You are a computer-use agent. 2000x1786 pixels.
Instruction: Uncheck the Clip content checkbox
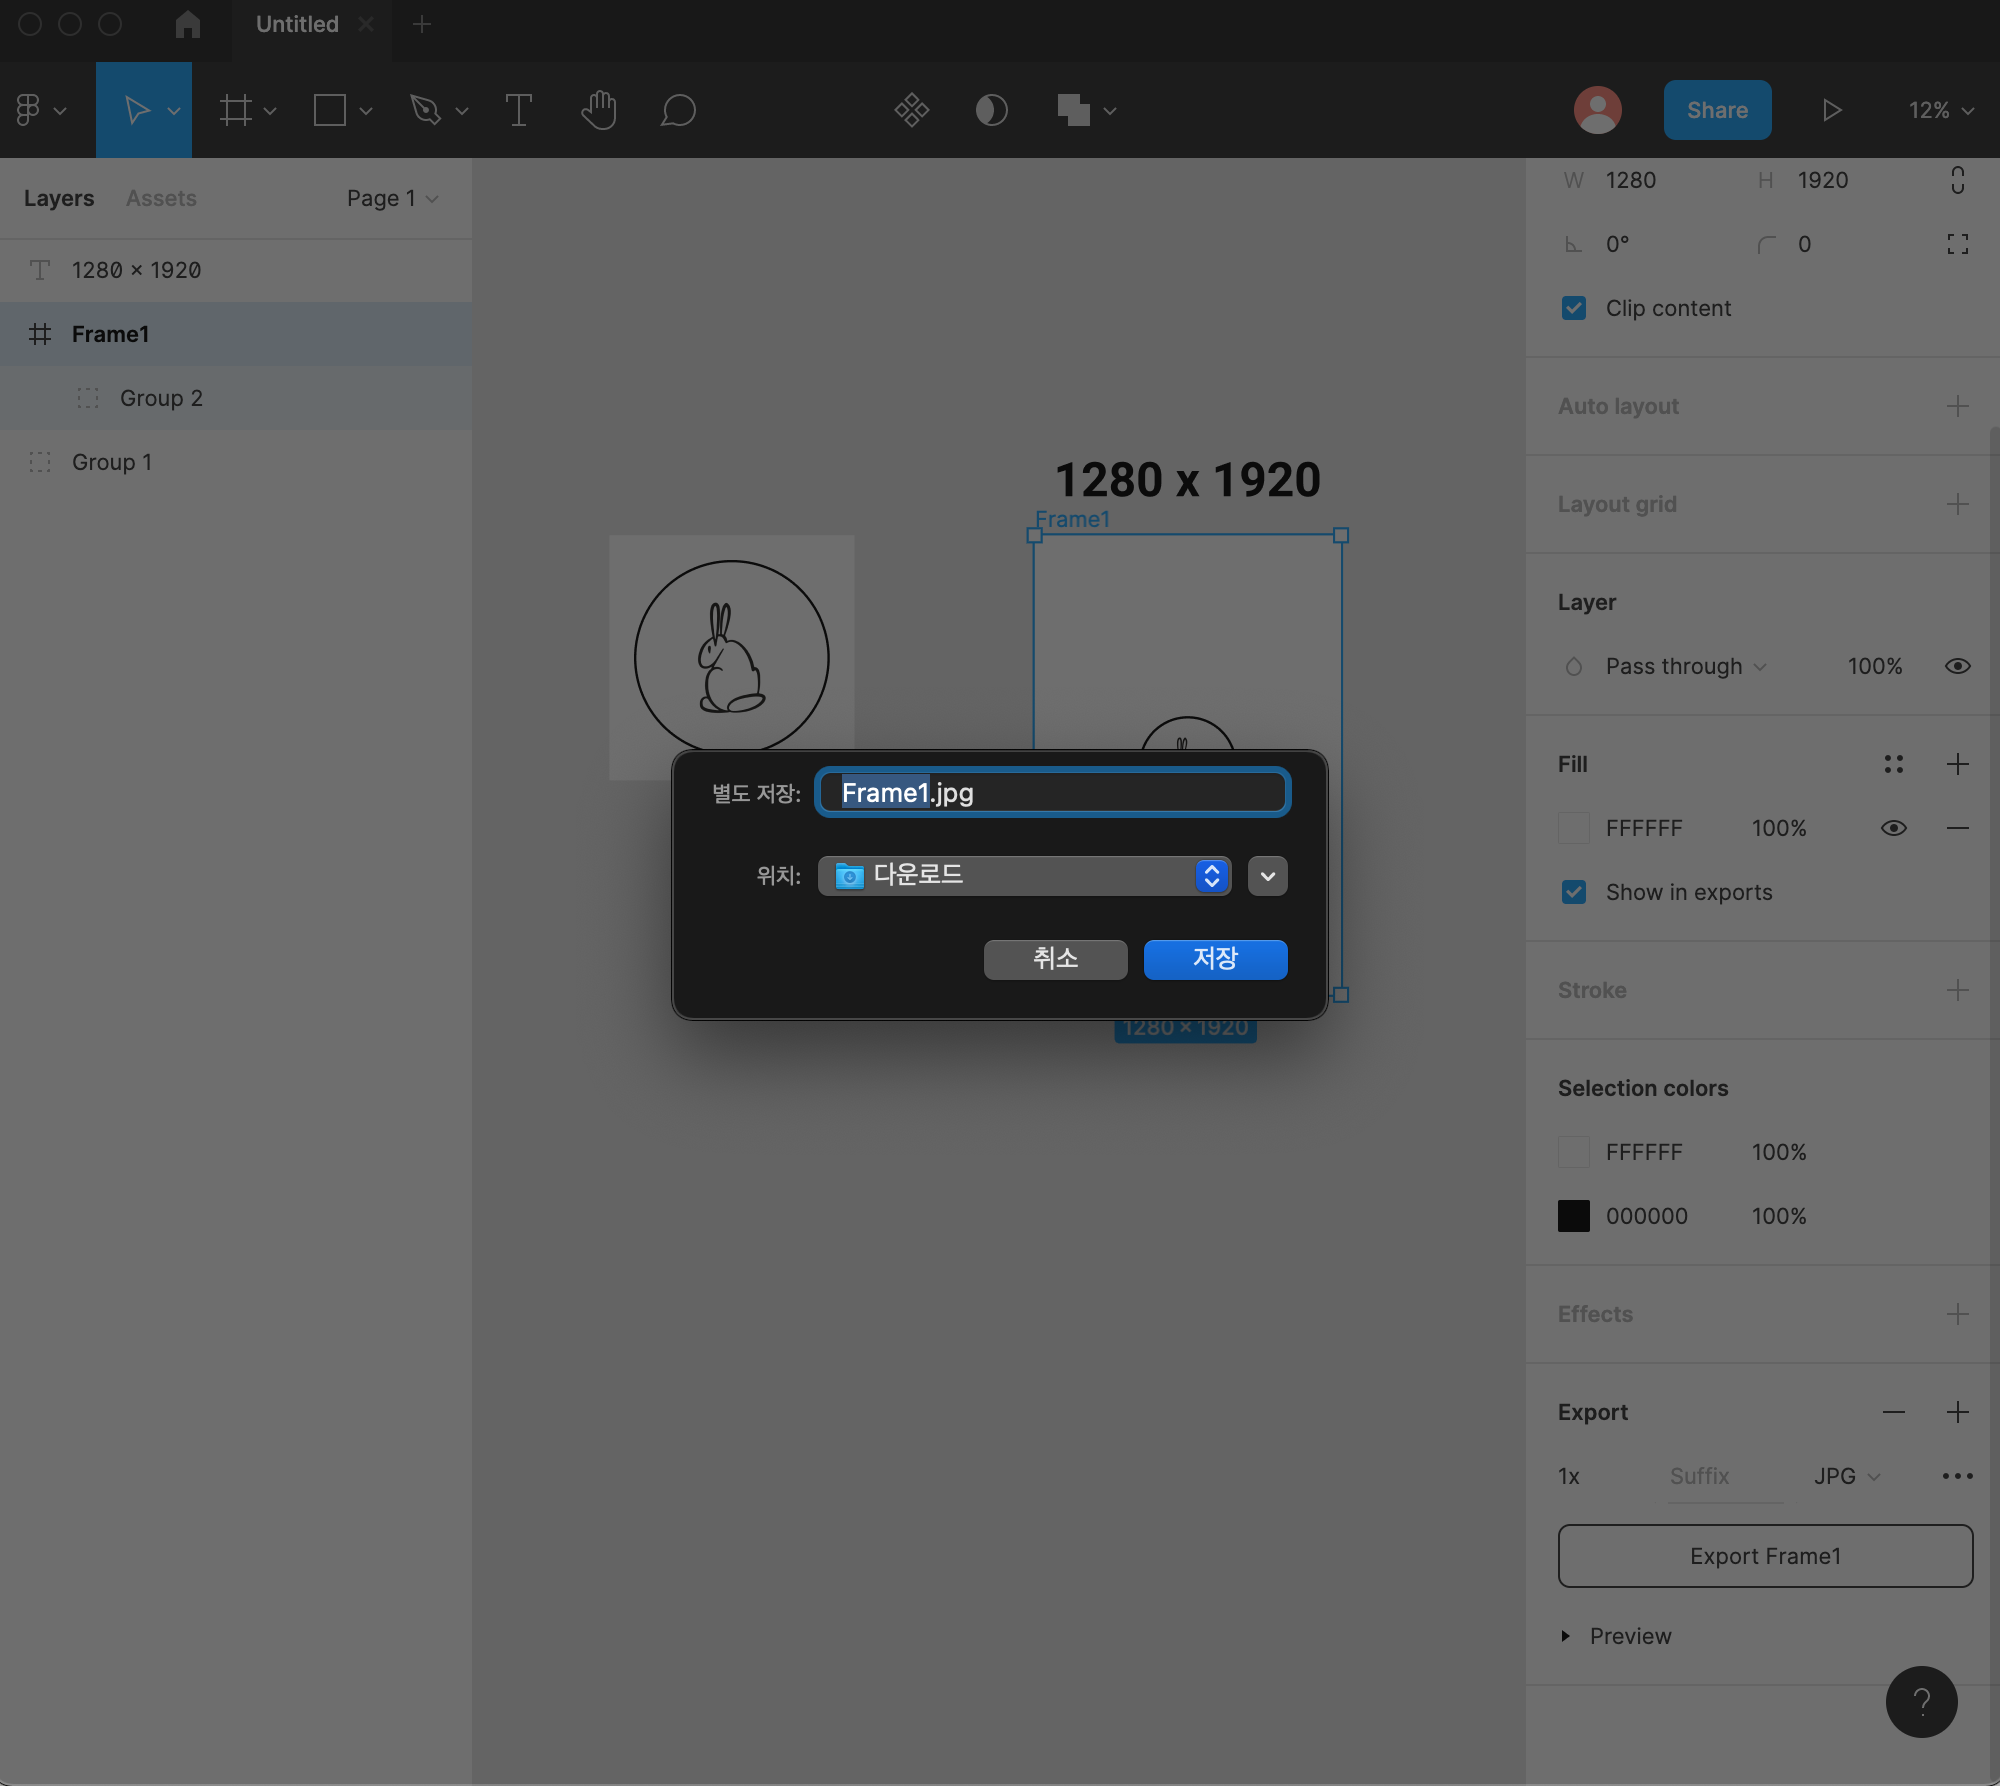click(x=1574, y=308)
